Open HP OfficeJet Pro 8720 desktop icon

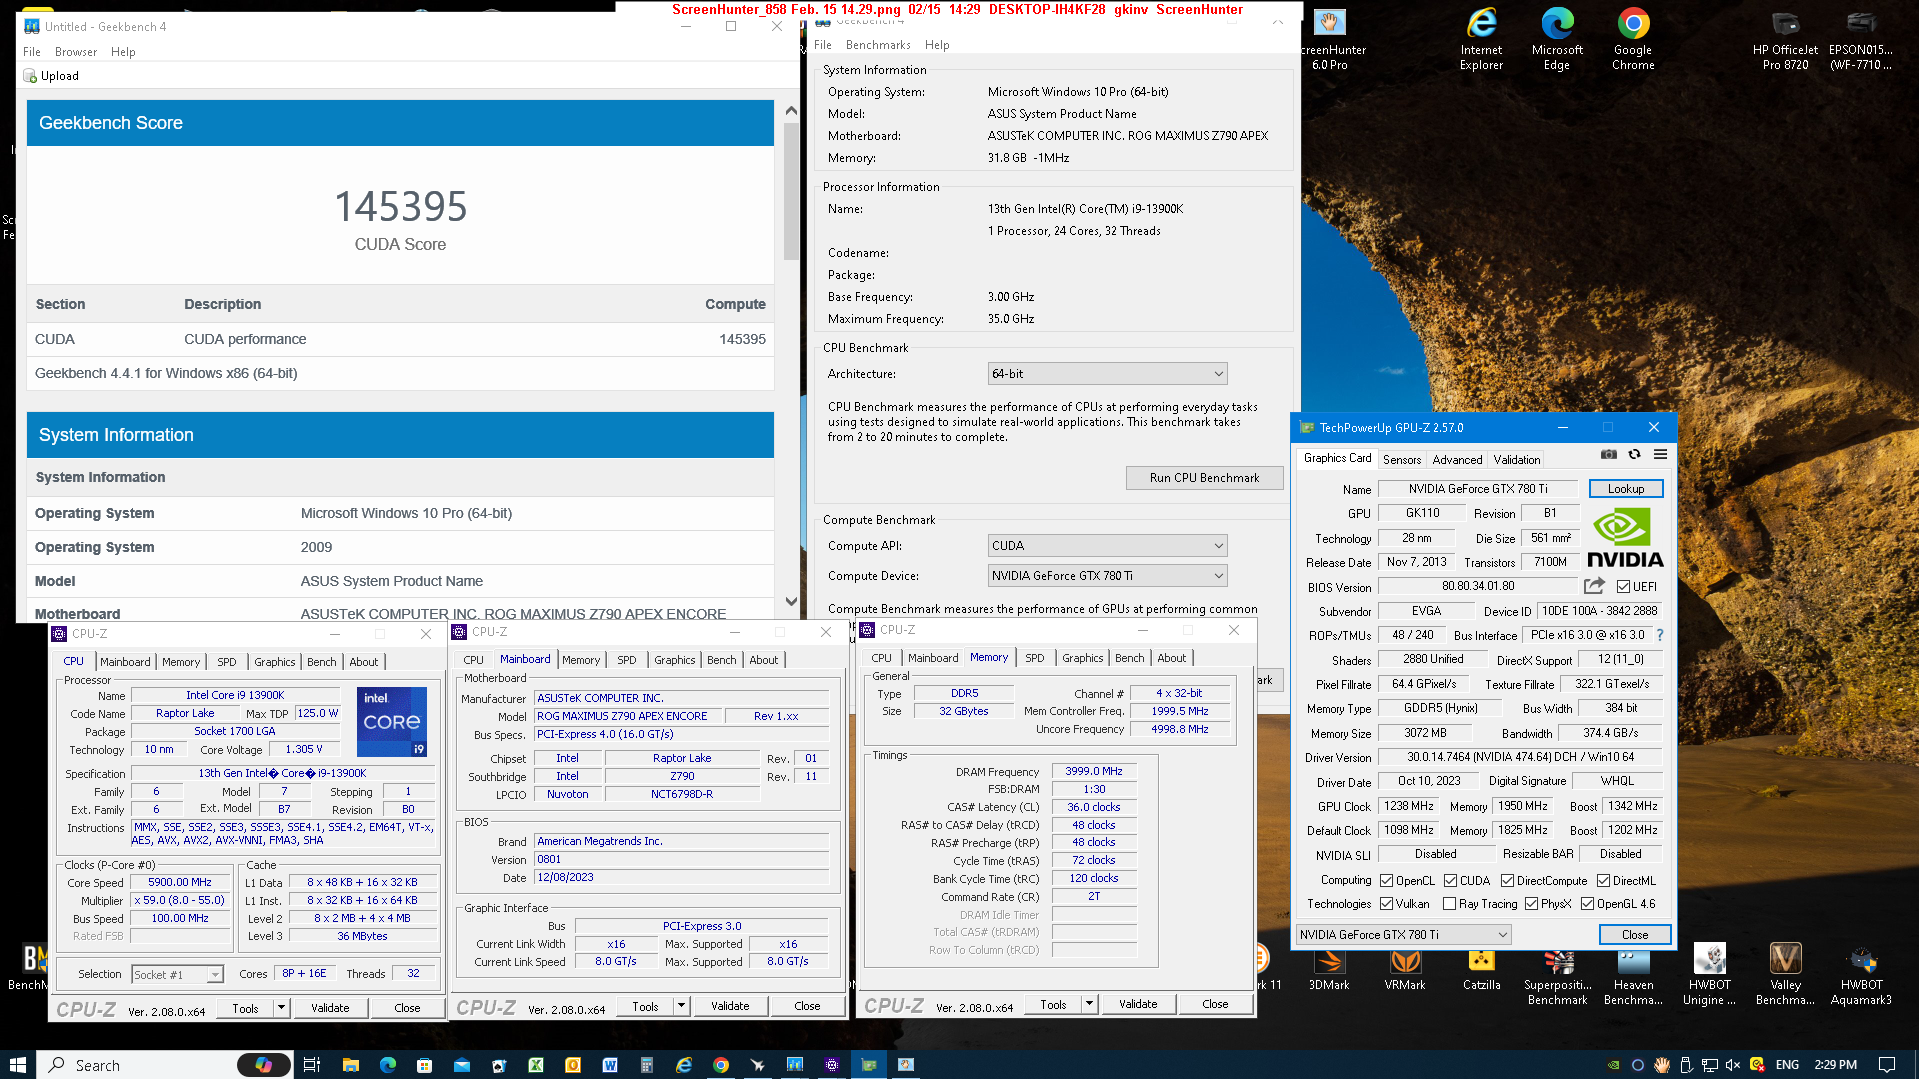(x=1785, y=40)
